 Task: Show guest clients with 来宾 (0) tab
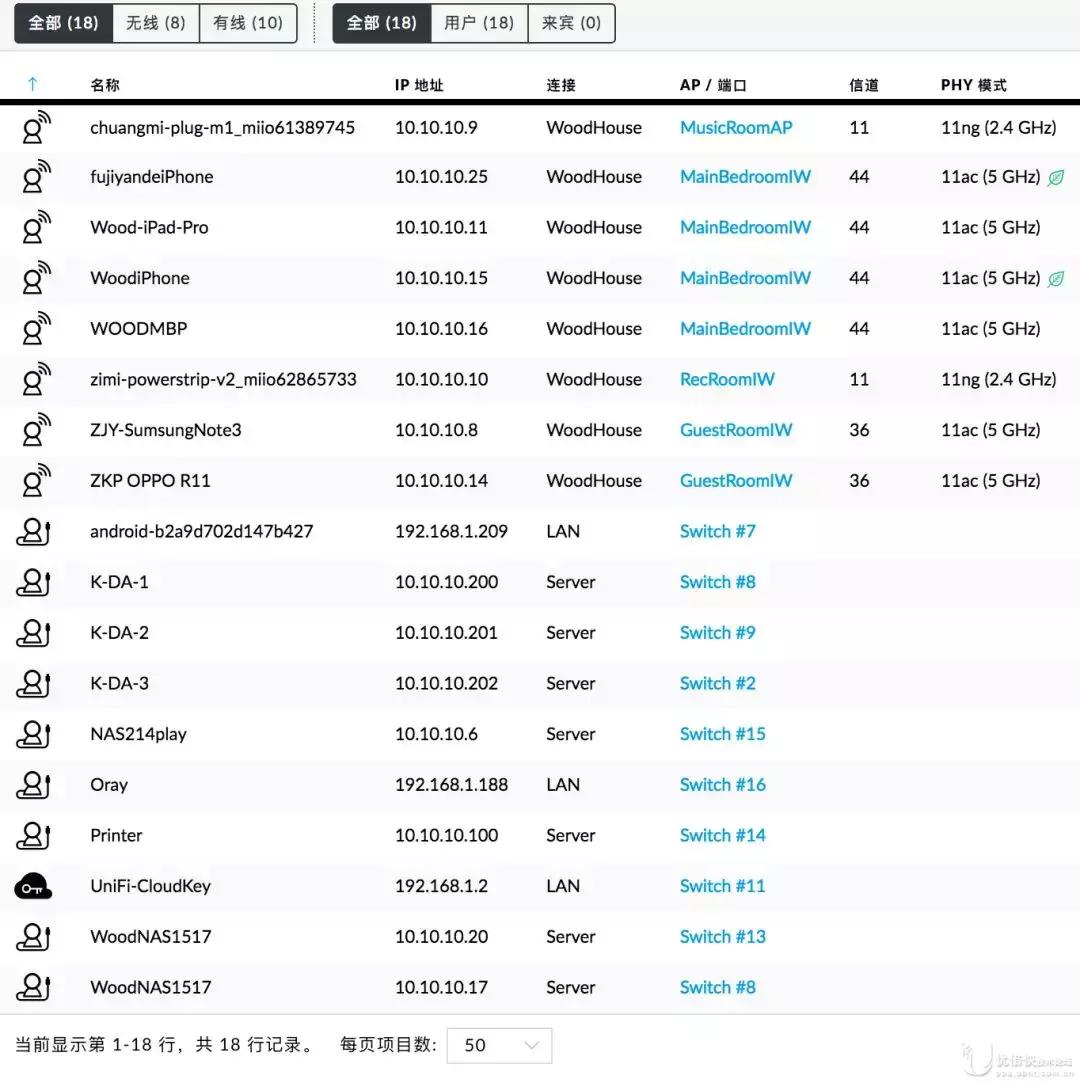pyautogui.click(x=571, y=23)
